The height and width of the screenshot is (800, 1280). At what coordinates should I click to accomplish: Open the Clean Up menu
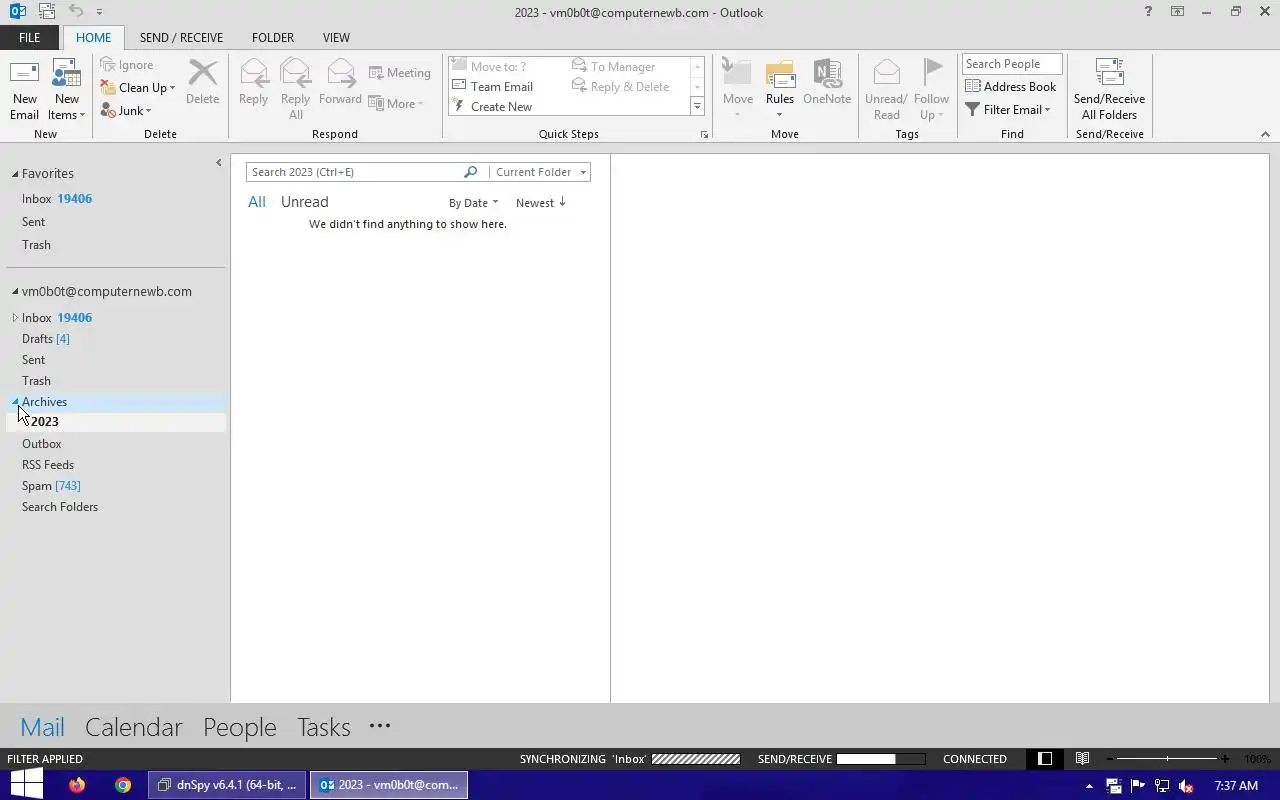point(138,88)
